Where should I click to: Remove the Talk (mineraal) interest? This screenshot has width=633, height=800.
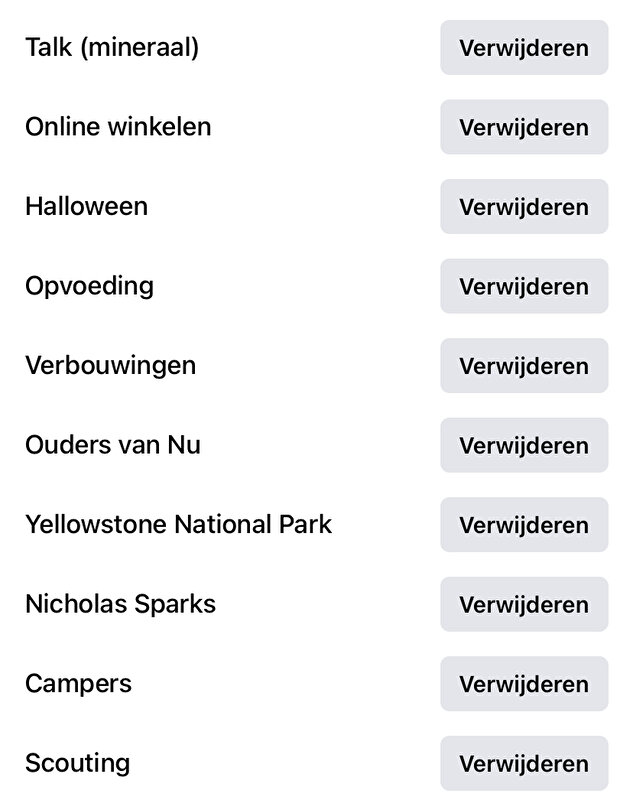(x=523, y=48)
